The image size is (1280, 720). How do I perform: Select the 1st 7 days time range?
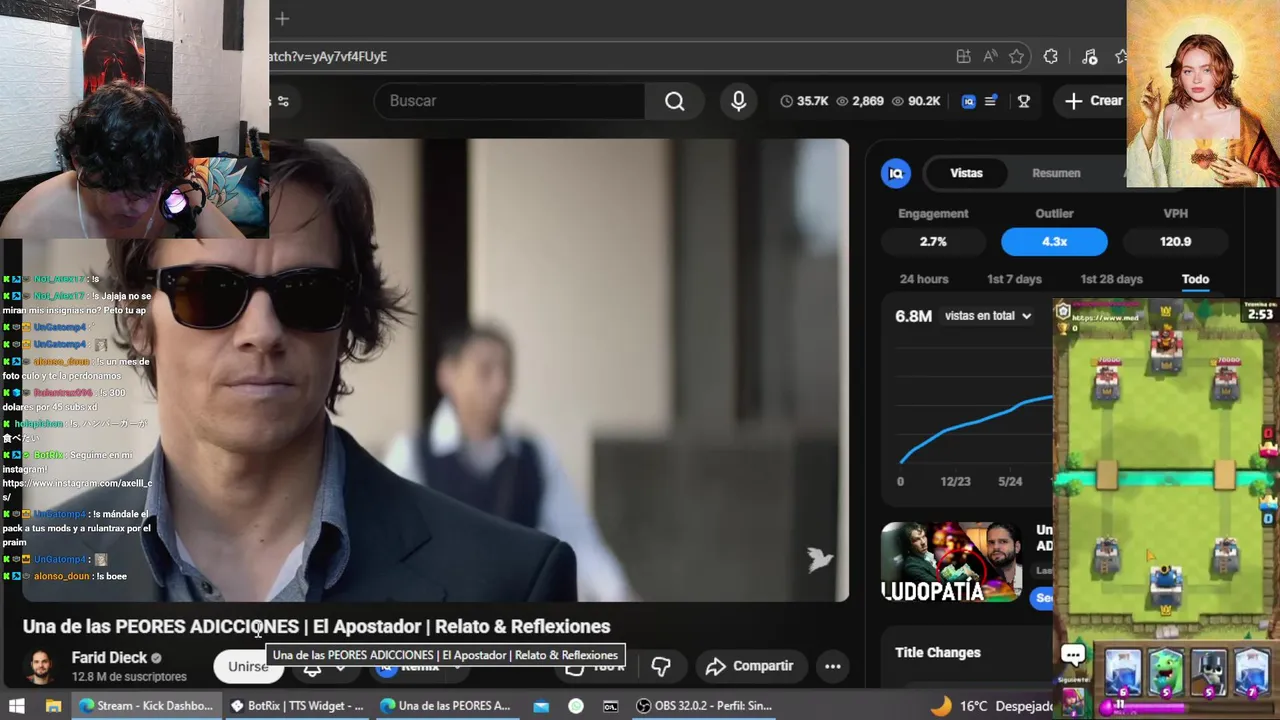coord(1014,280)
